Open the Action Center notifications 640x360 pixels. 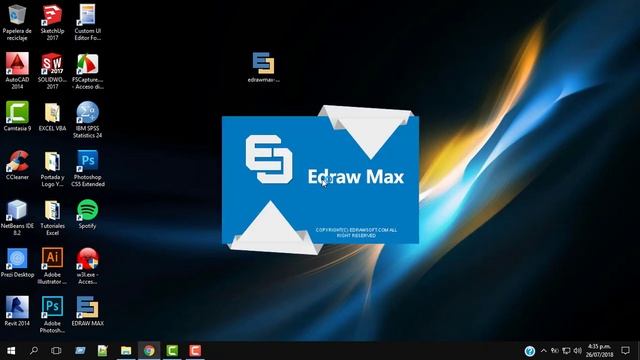(x=625, y=351)
